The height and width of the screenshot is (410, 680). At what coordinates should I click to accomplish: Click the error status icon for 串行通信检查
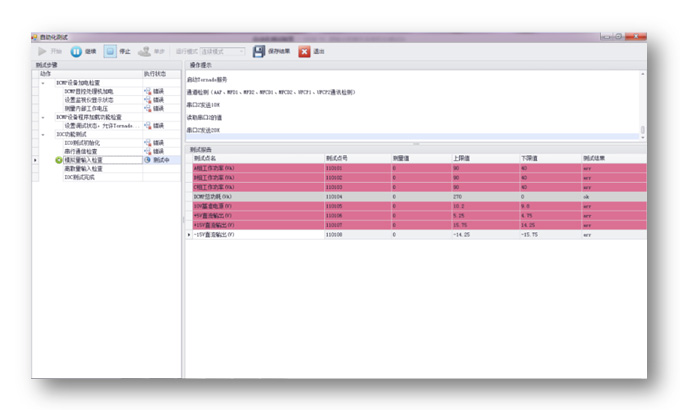click(x=148, y=151)
